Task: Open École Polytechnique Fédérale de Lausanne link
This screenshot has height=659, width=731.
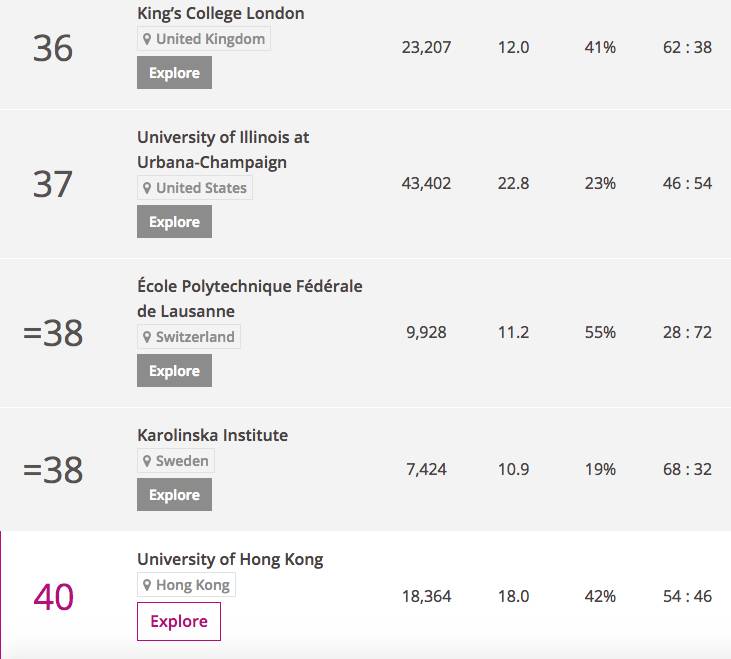Action: coord(249,298)
